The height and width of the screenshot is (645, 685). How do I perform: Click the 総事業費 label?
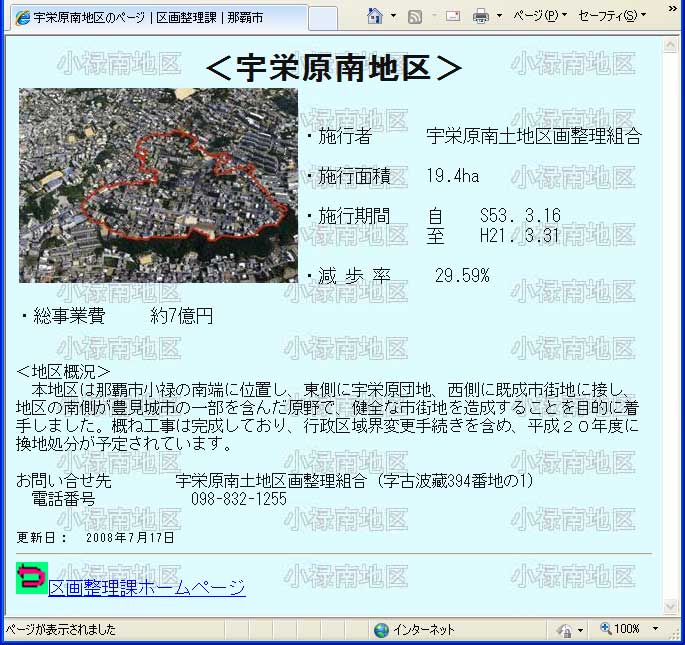click(69, 316)
